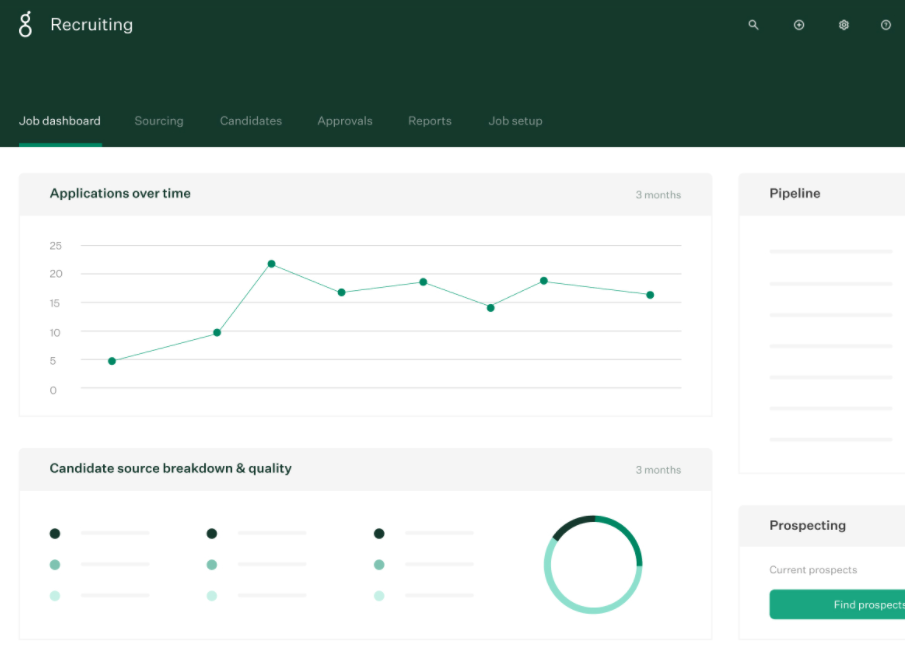This screenshot has height=663, width=905.
Task: Switch to the Sourcing tab
Action: click(x=159, y=121)
